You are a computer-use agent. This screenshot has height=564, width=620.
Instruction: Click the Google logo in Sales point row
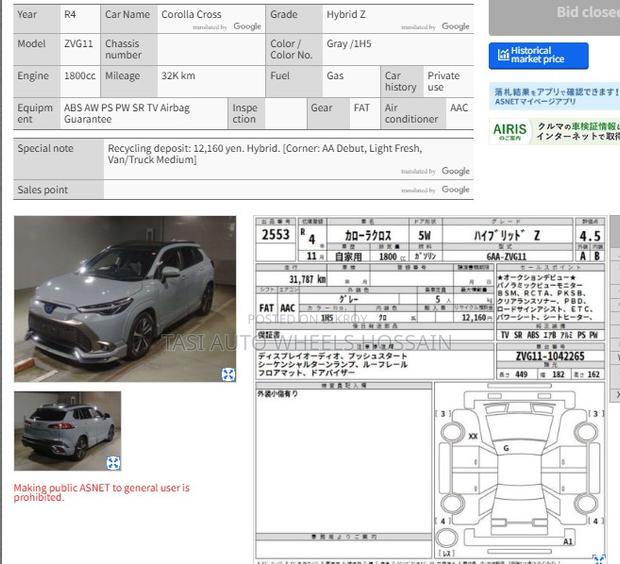[x=456, y=189]
